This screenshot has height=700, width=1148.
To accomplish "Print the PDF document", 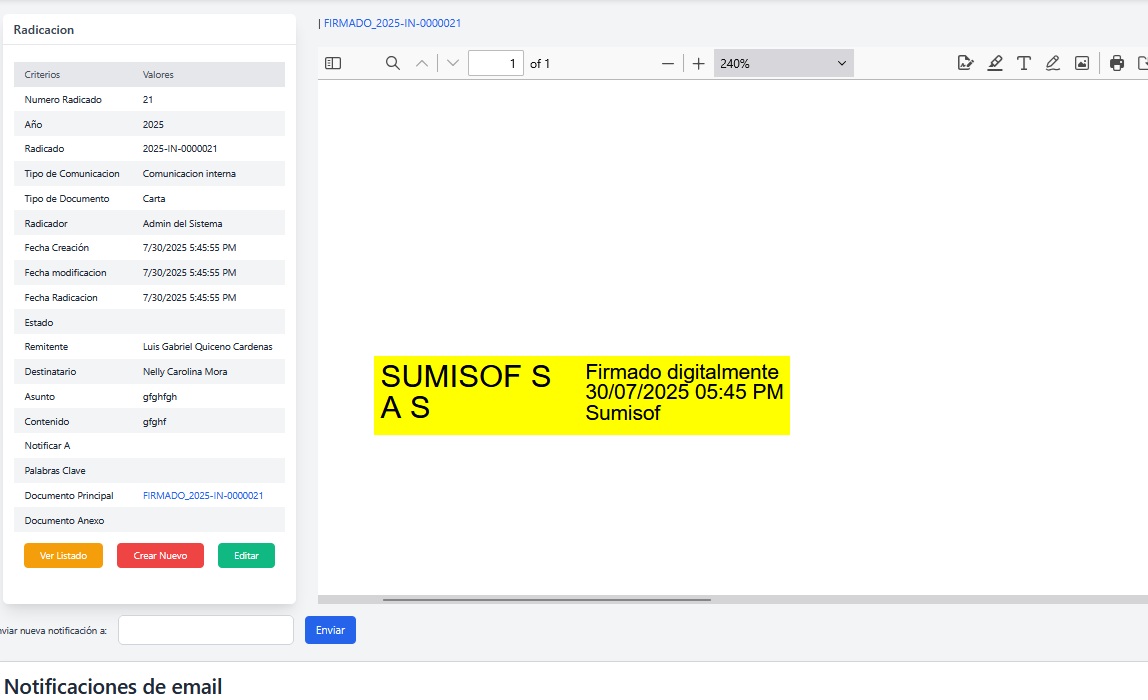I will (1117, 63).
